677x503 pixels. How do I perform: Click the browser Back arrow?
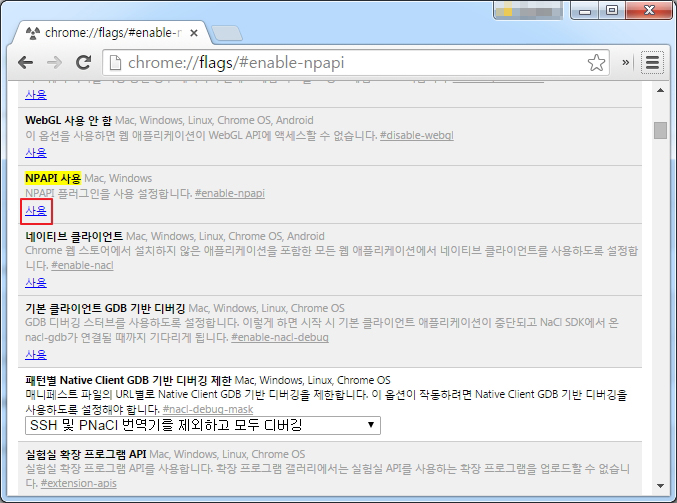pos(24,62)
